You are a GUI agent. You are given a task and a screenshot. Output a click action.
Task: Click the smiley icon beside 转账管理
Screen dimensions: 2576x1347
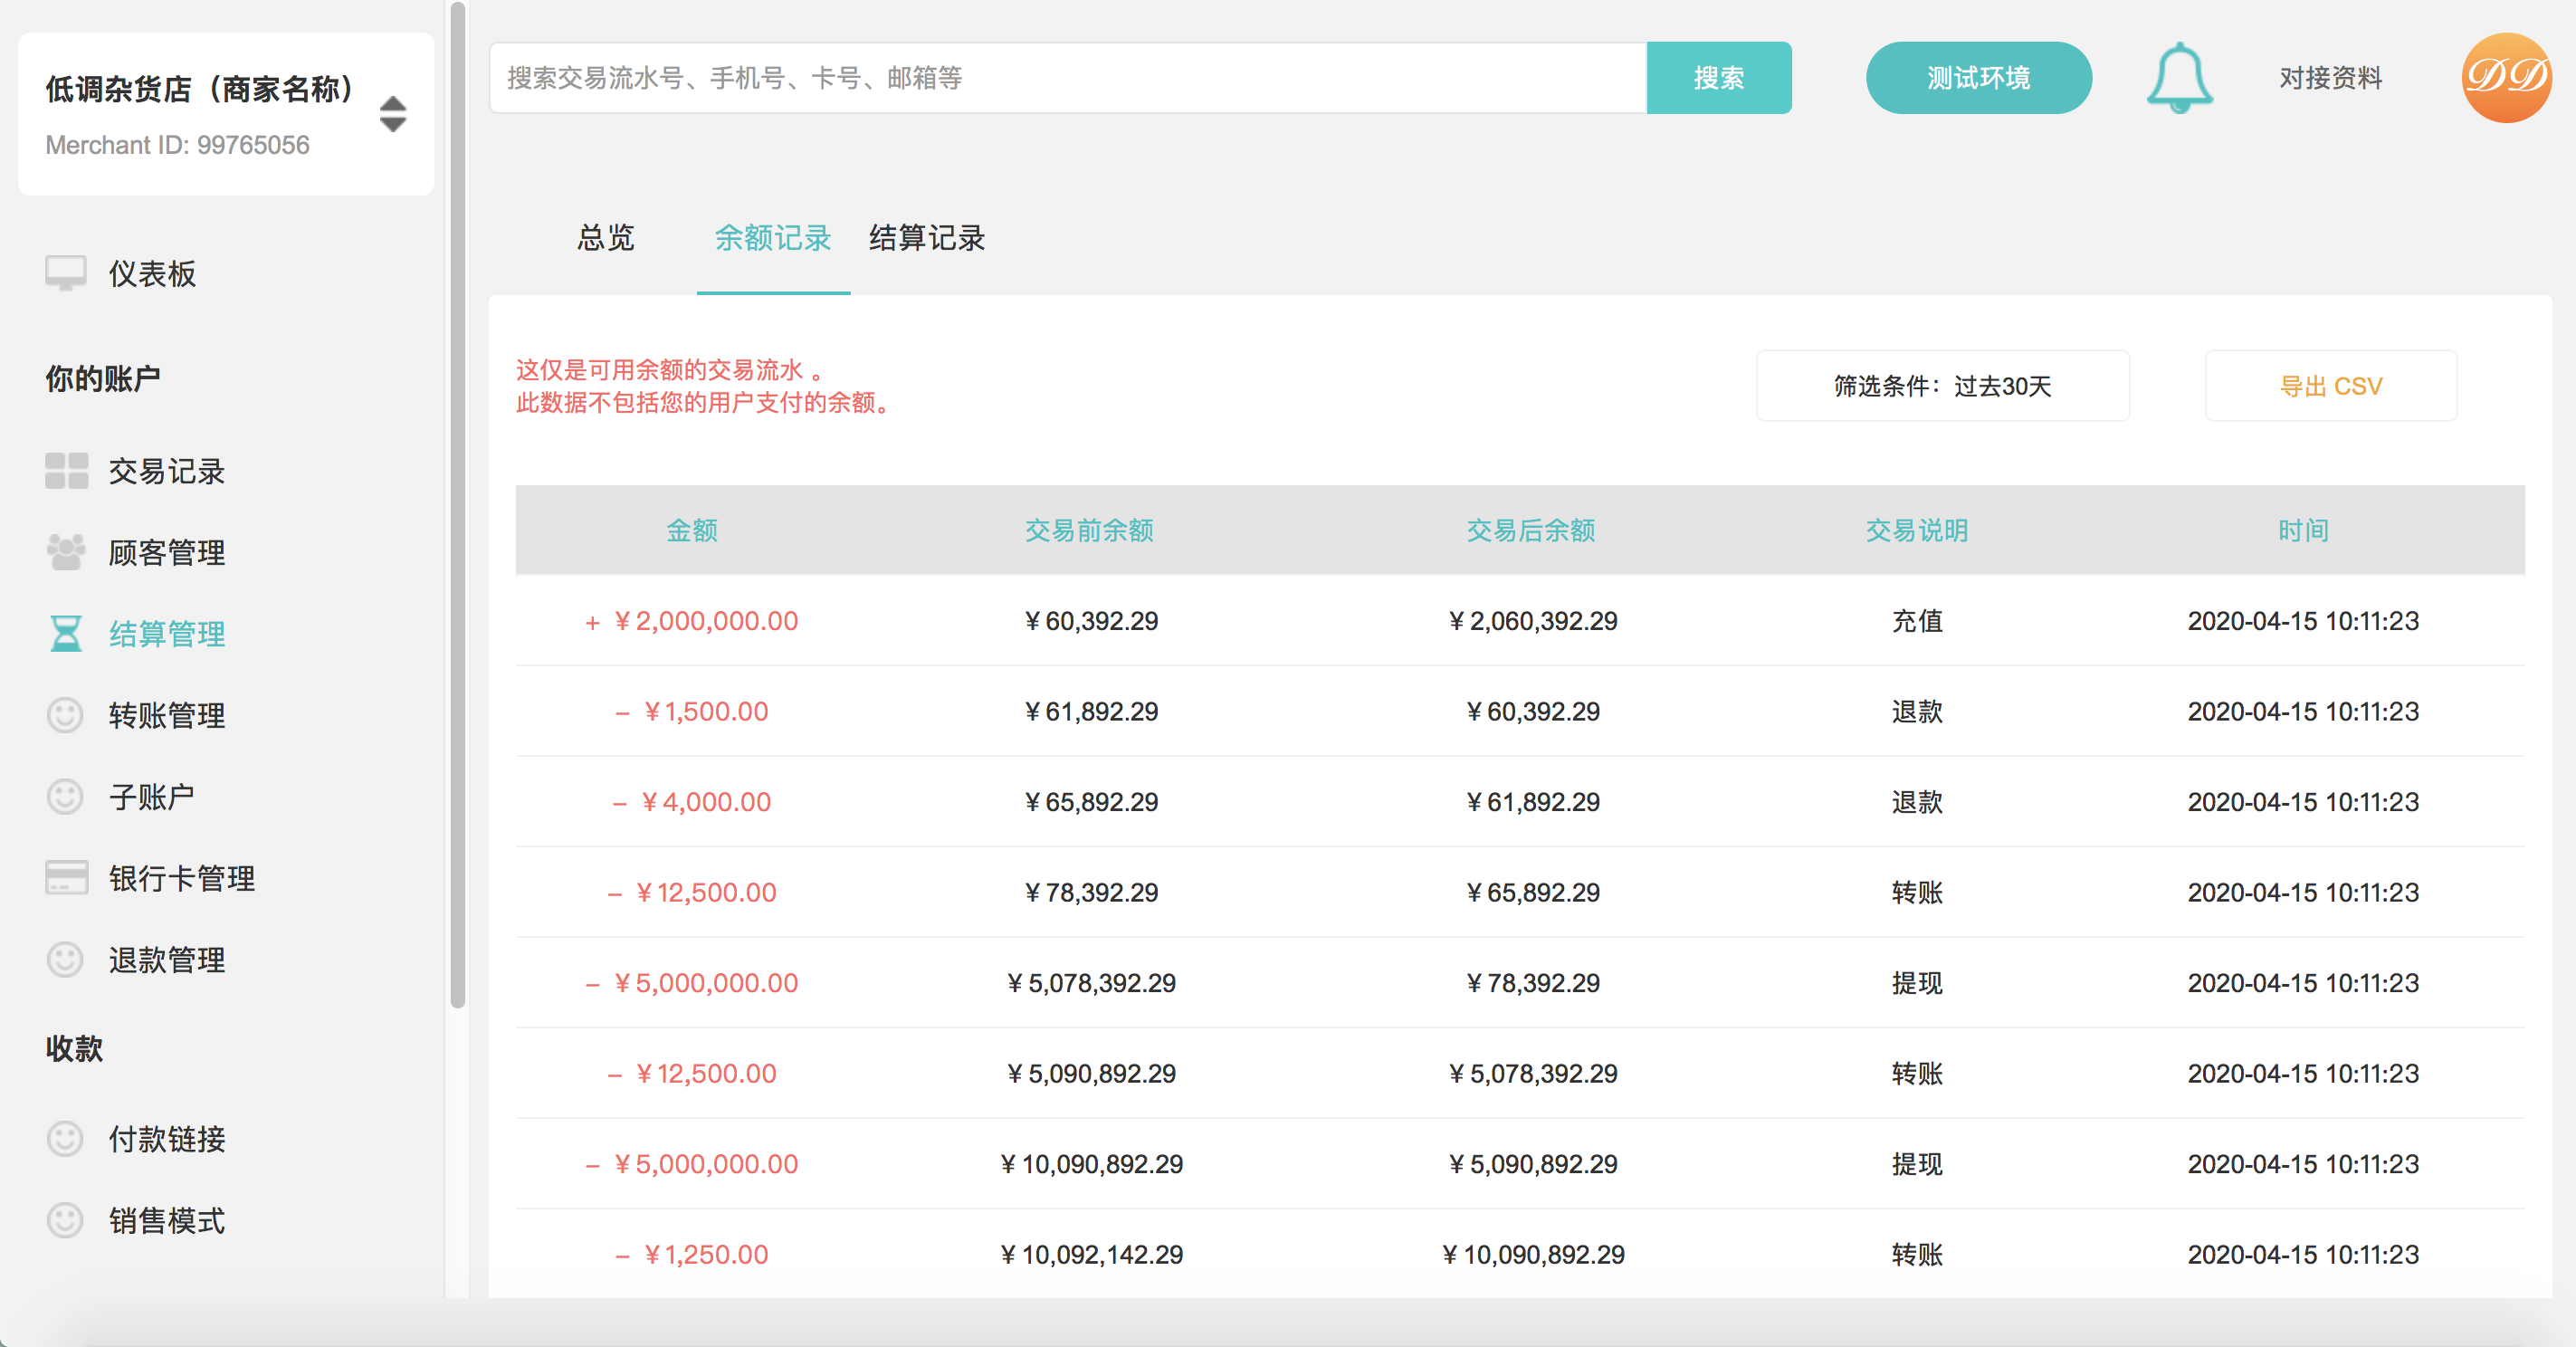(x=66, y=715)
